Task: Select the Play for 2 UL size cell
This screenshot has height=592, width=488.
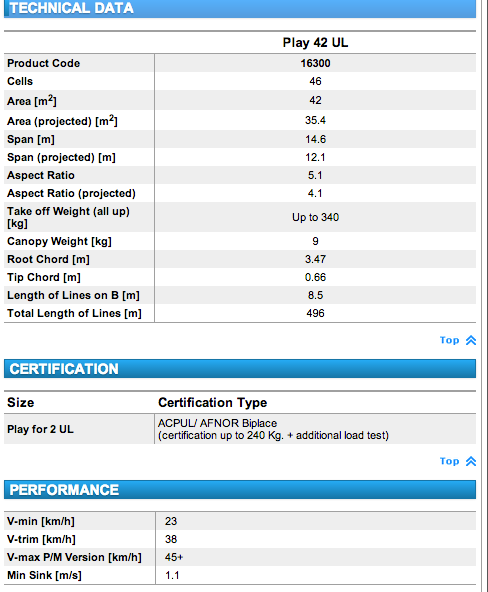Action: pos(40,429)
